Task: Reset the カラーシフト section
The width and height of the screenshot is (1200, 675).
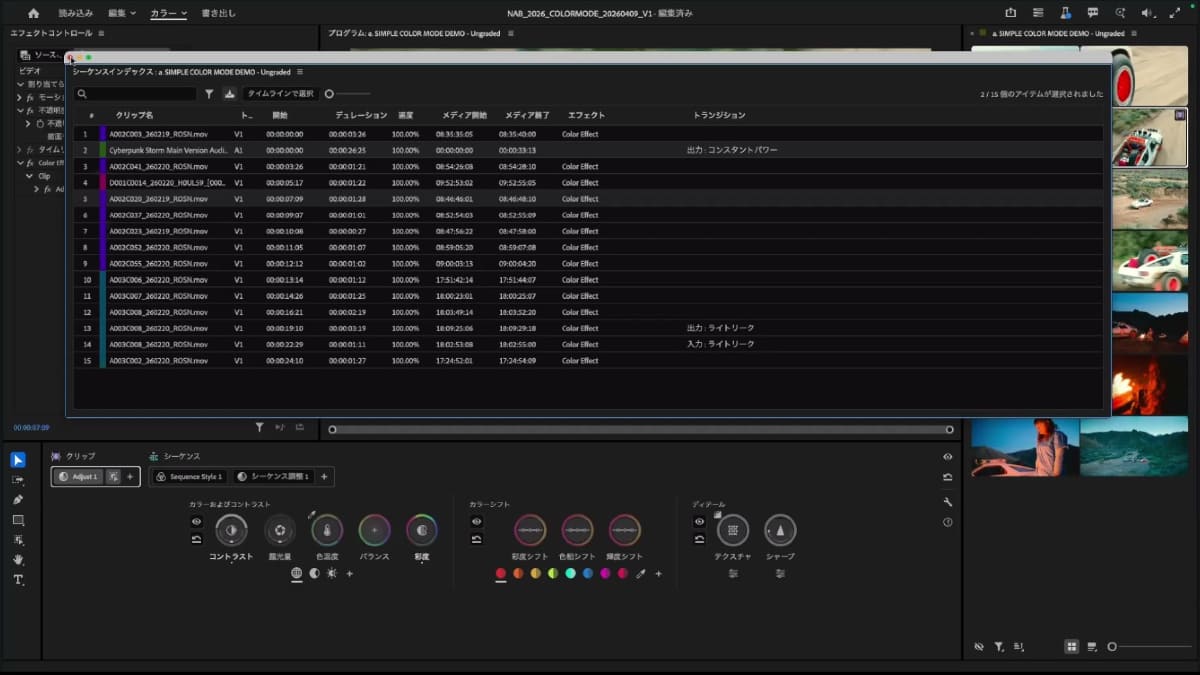Action: [x=476, y=539]
